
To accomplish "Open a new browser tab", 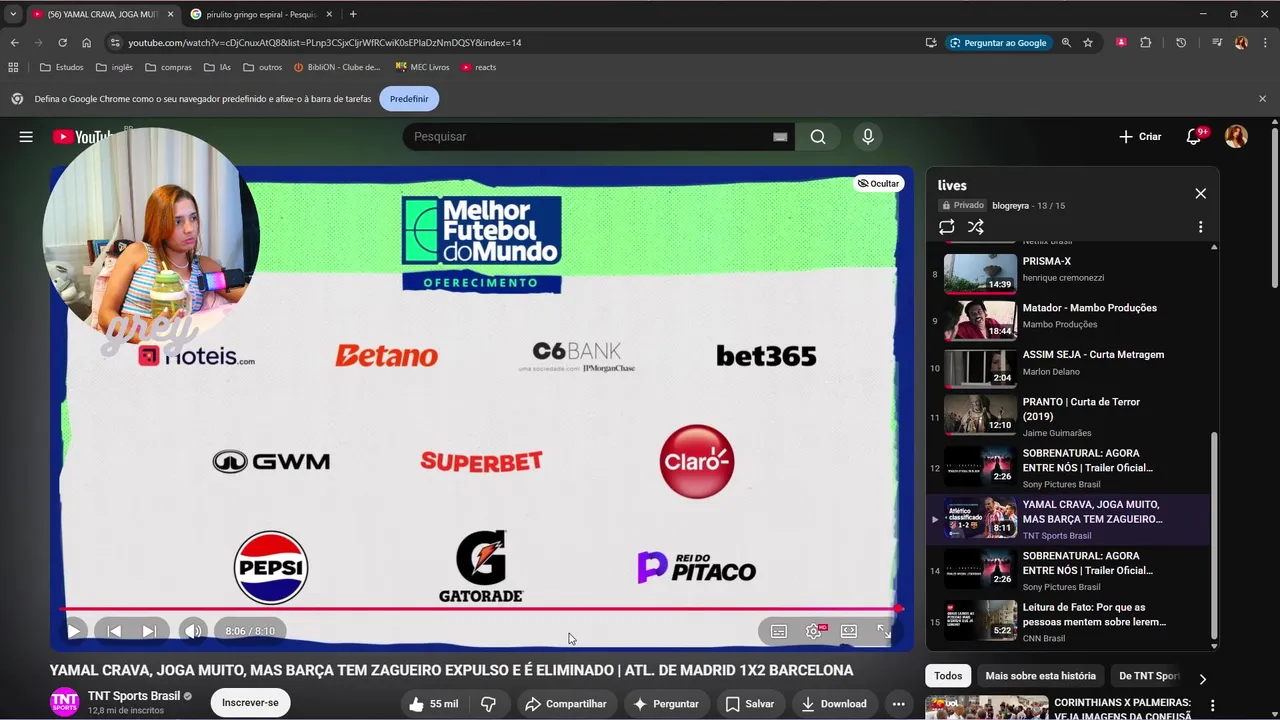I will click(x=353, y=14).
